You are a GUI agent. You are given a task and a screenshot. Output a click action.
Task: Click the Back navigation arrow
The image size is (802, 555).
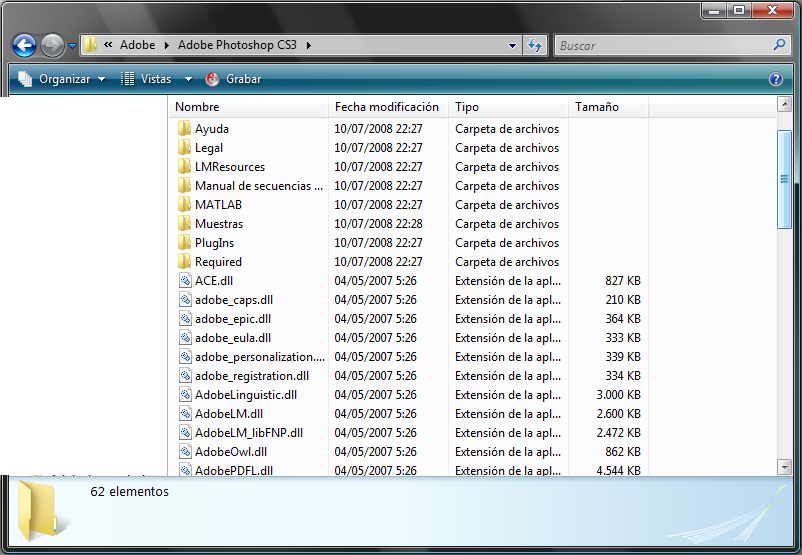coord(24,46)
